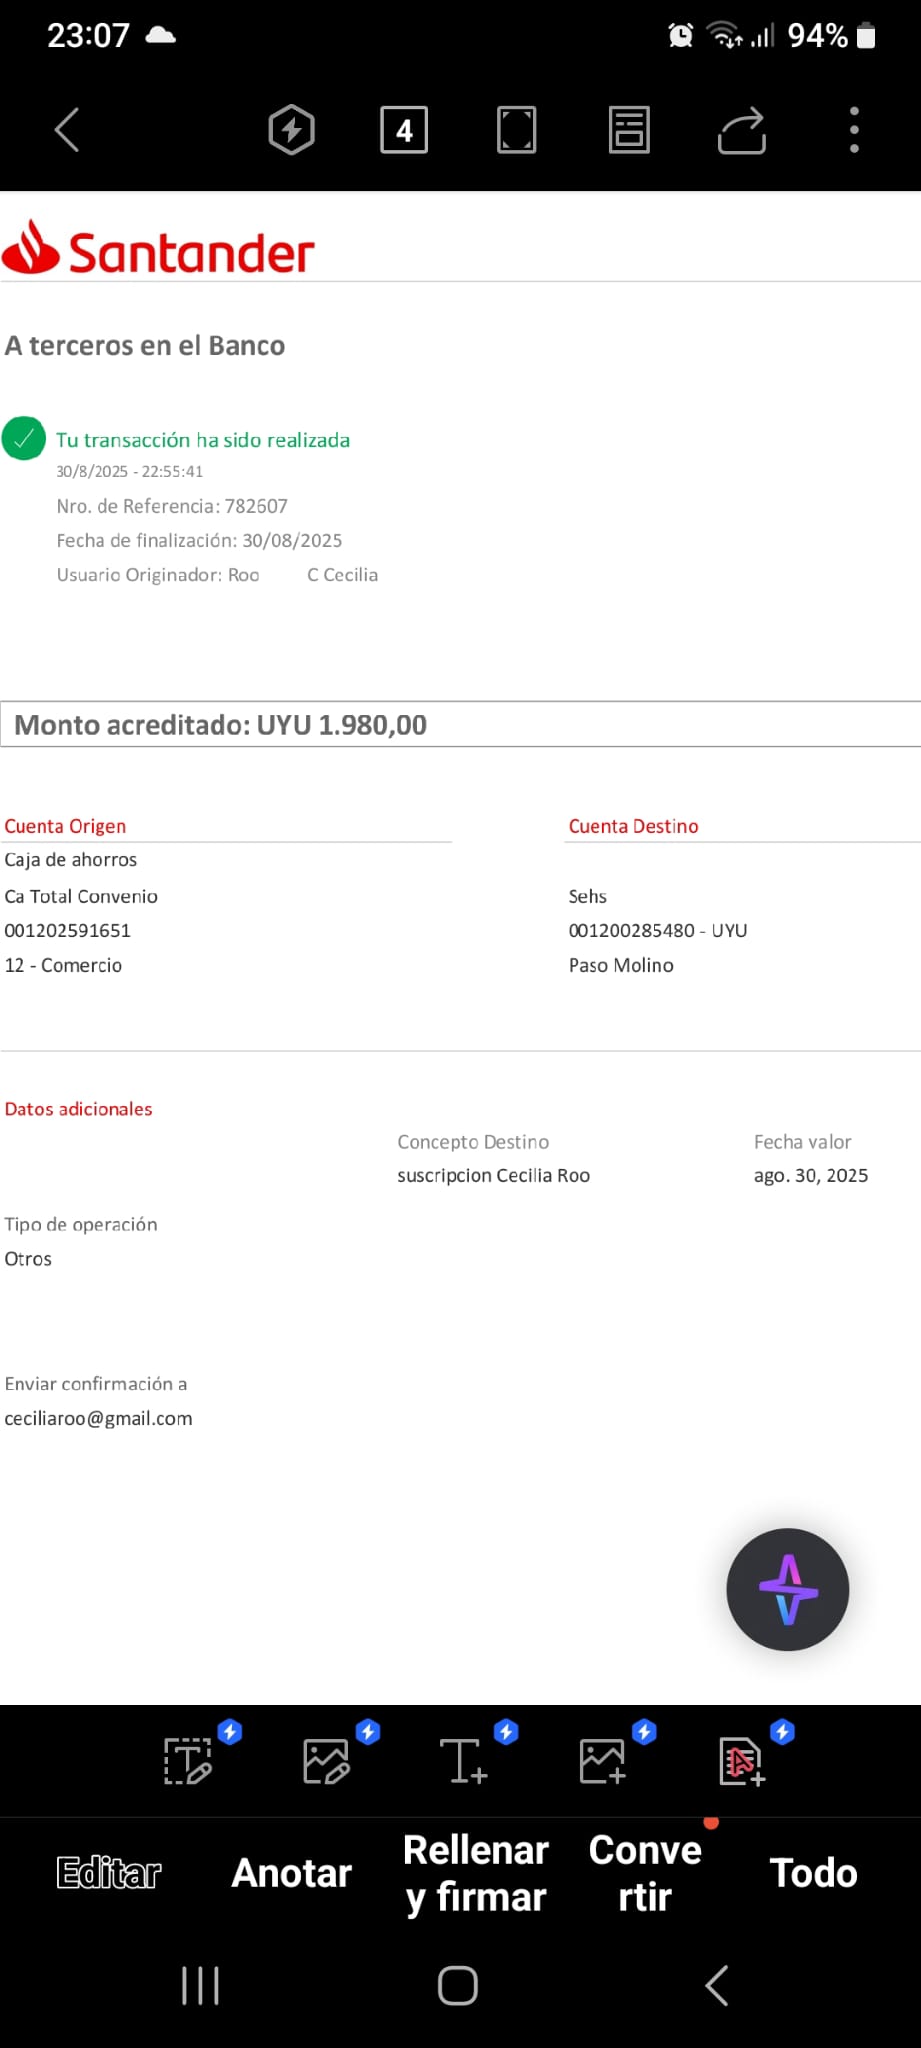Switch to the Editar tab

coord(109,1873)
